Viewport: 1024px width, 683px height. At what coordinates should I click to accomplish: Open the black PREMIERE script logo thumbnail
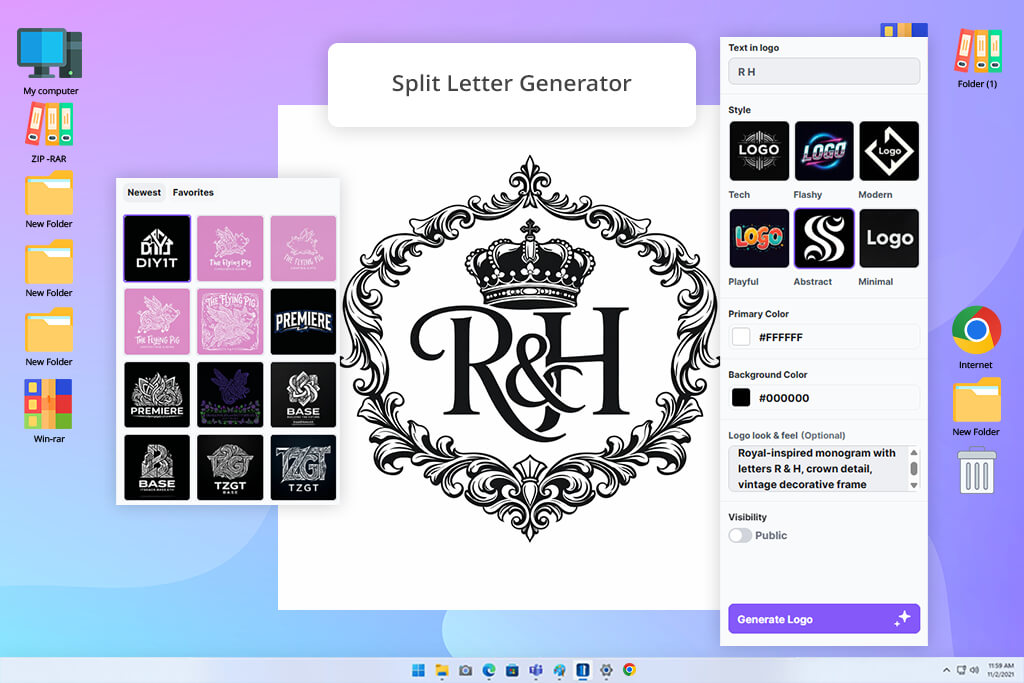[x=303, y=321]
